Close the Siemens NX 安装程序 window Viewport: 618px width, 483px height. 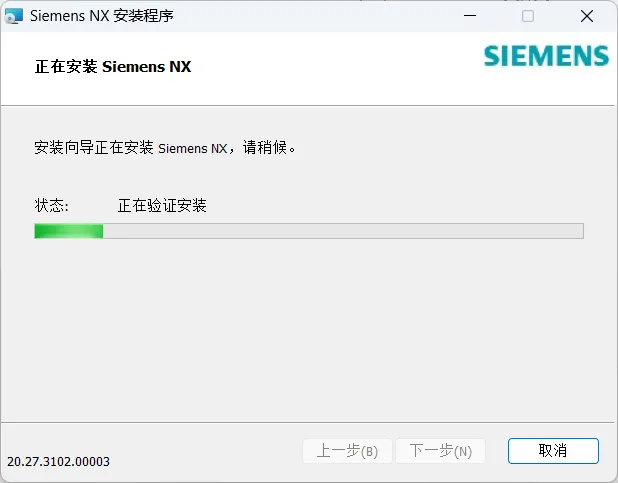587,16
